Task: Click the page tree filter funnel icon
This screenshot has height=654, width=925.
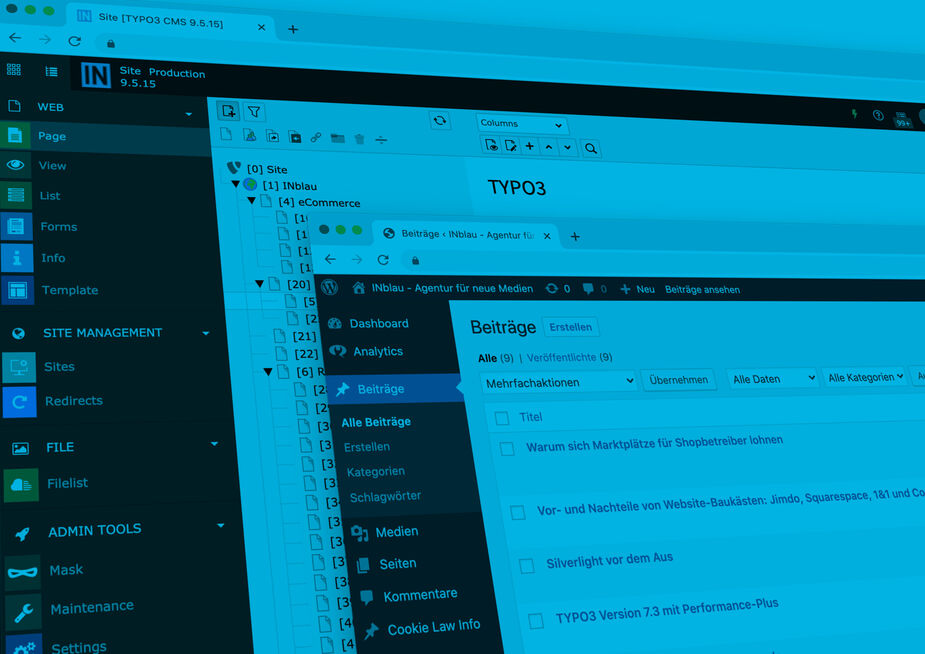Action: pos(254,111)
